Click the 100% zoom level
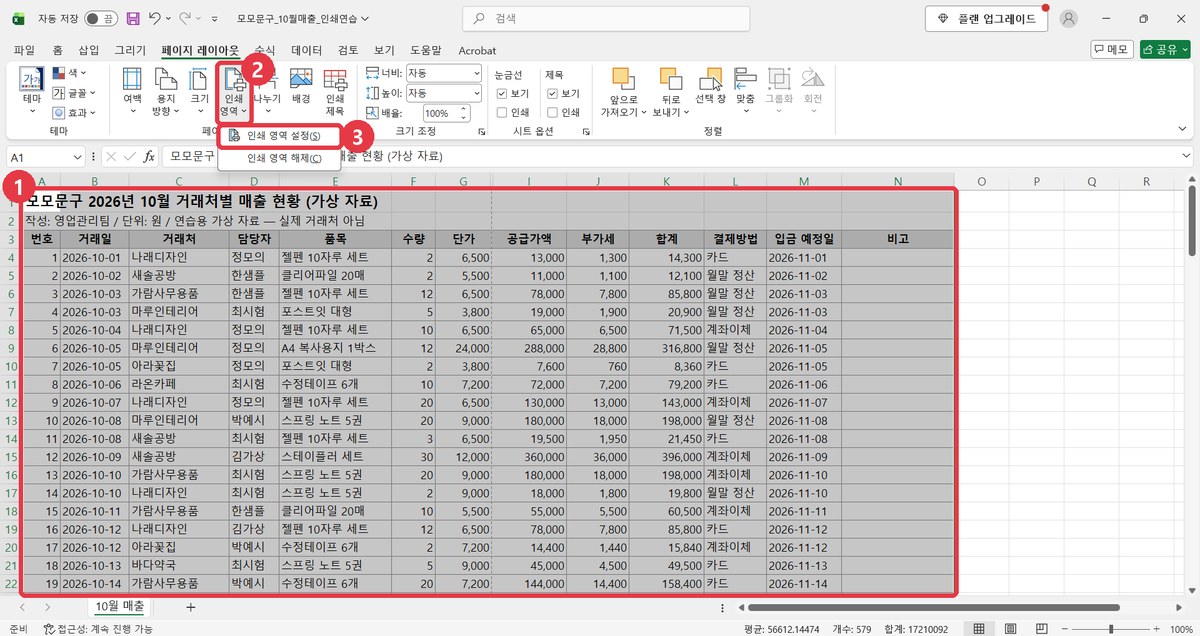 (x=1180, y=629)
